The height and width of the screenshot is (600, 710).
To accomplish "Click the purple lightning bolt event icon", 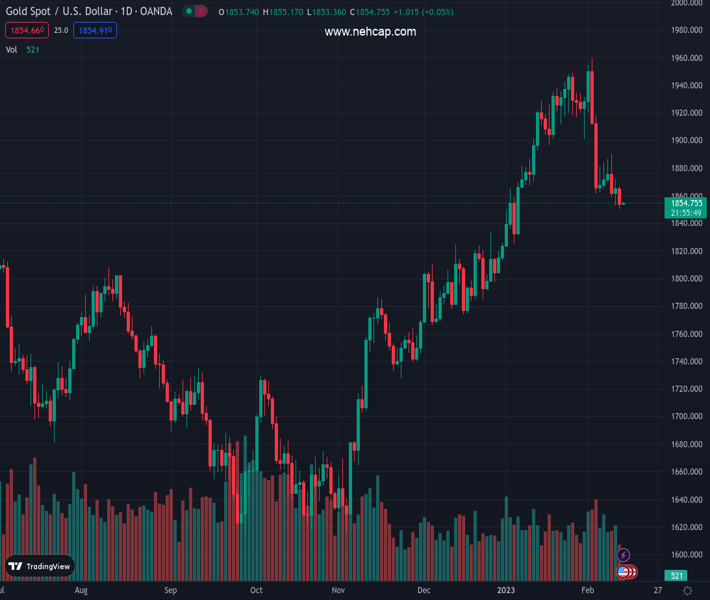I will coord(624,555).
